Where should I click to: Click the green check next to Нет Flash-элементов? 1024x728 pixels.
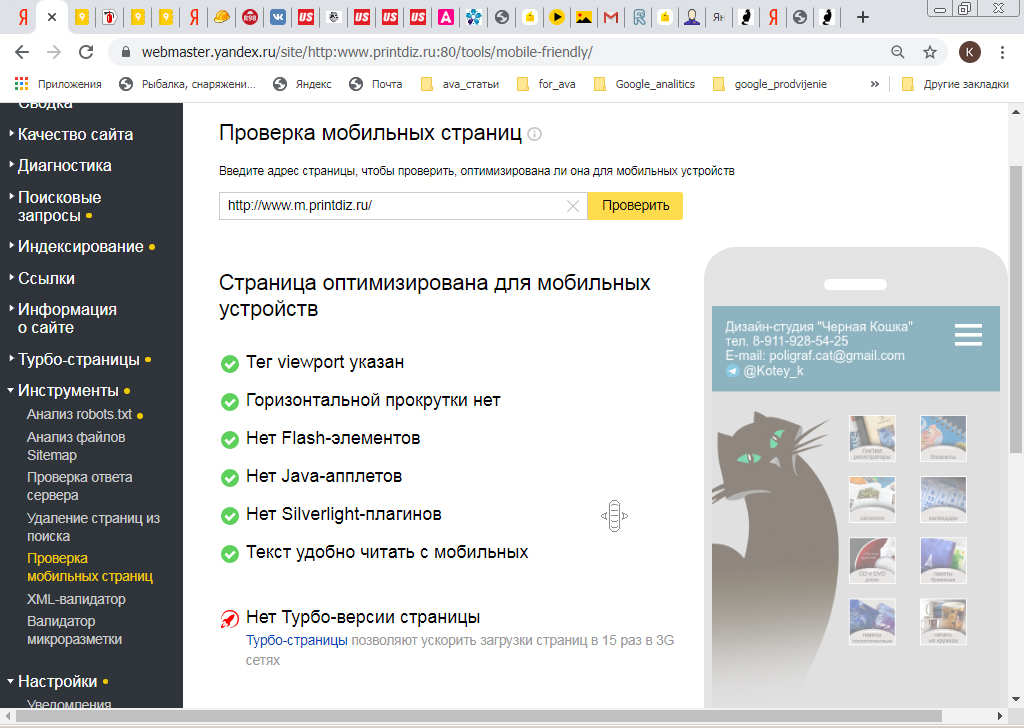[x=230, y=439]
